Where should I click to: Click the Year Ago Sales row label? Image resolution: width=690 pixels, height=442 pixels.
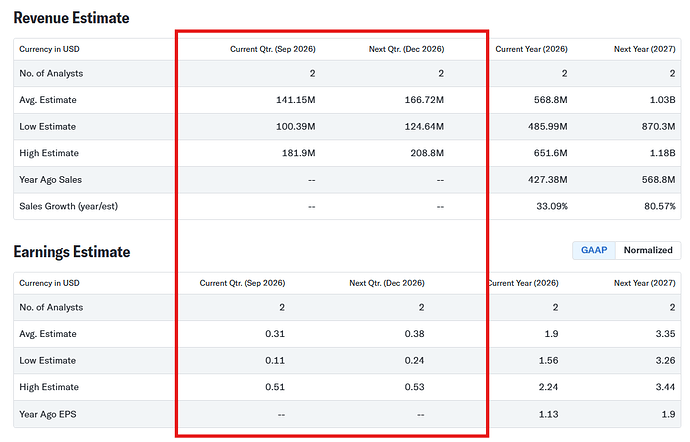click(51, 180)
